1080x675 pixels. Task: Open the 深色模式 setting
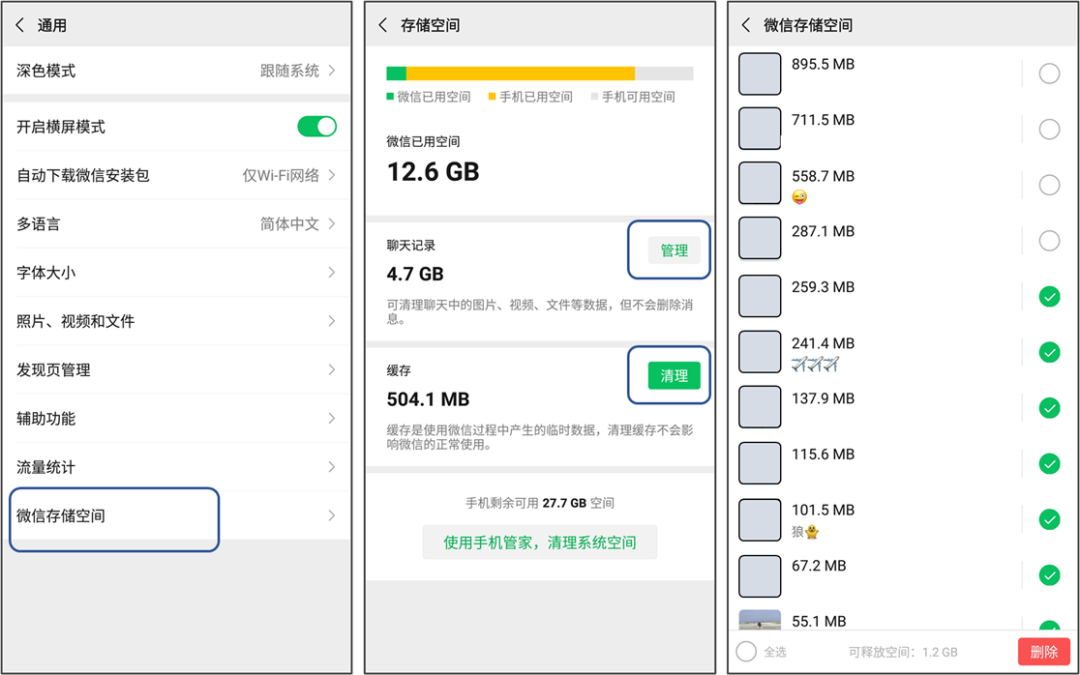click(x=177, y=70)
